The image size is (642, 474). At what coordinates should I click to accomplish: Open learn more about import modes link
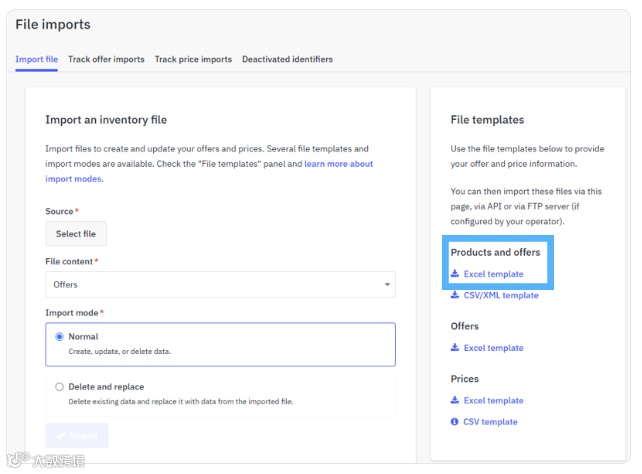click(339, 164)
